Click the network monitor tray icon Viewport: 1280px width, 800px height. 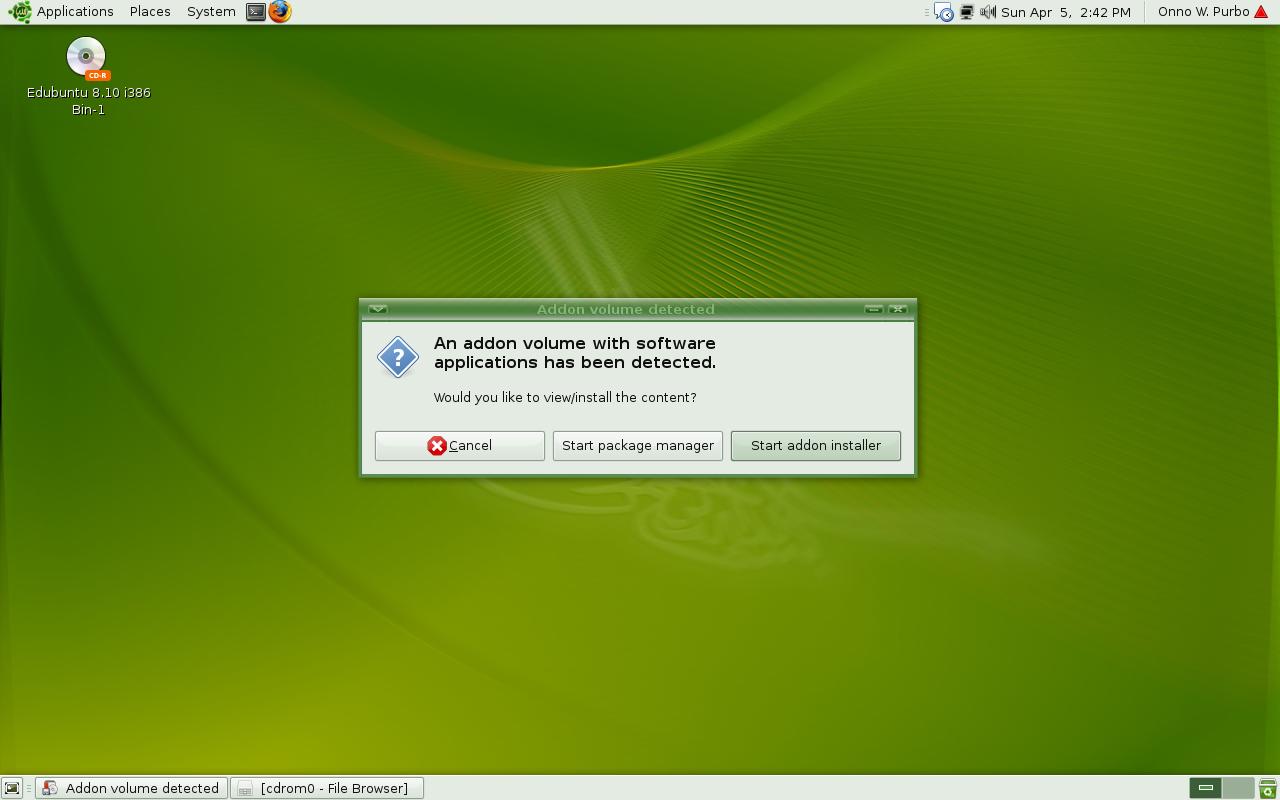pyautogui.click(x=966, y=12)
